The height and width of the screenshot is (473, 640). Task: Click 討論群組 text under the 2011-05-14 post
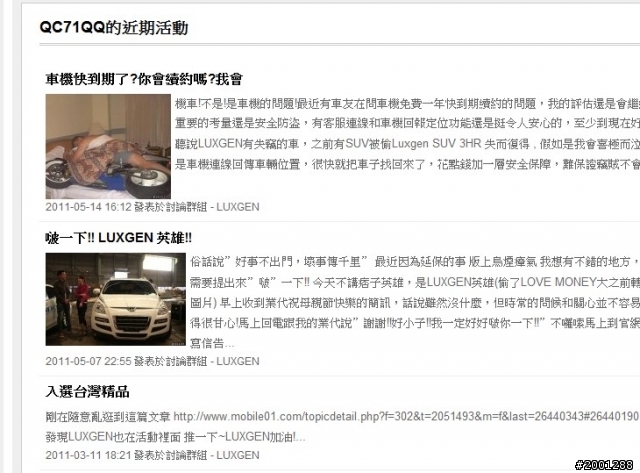click(191, 207)
